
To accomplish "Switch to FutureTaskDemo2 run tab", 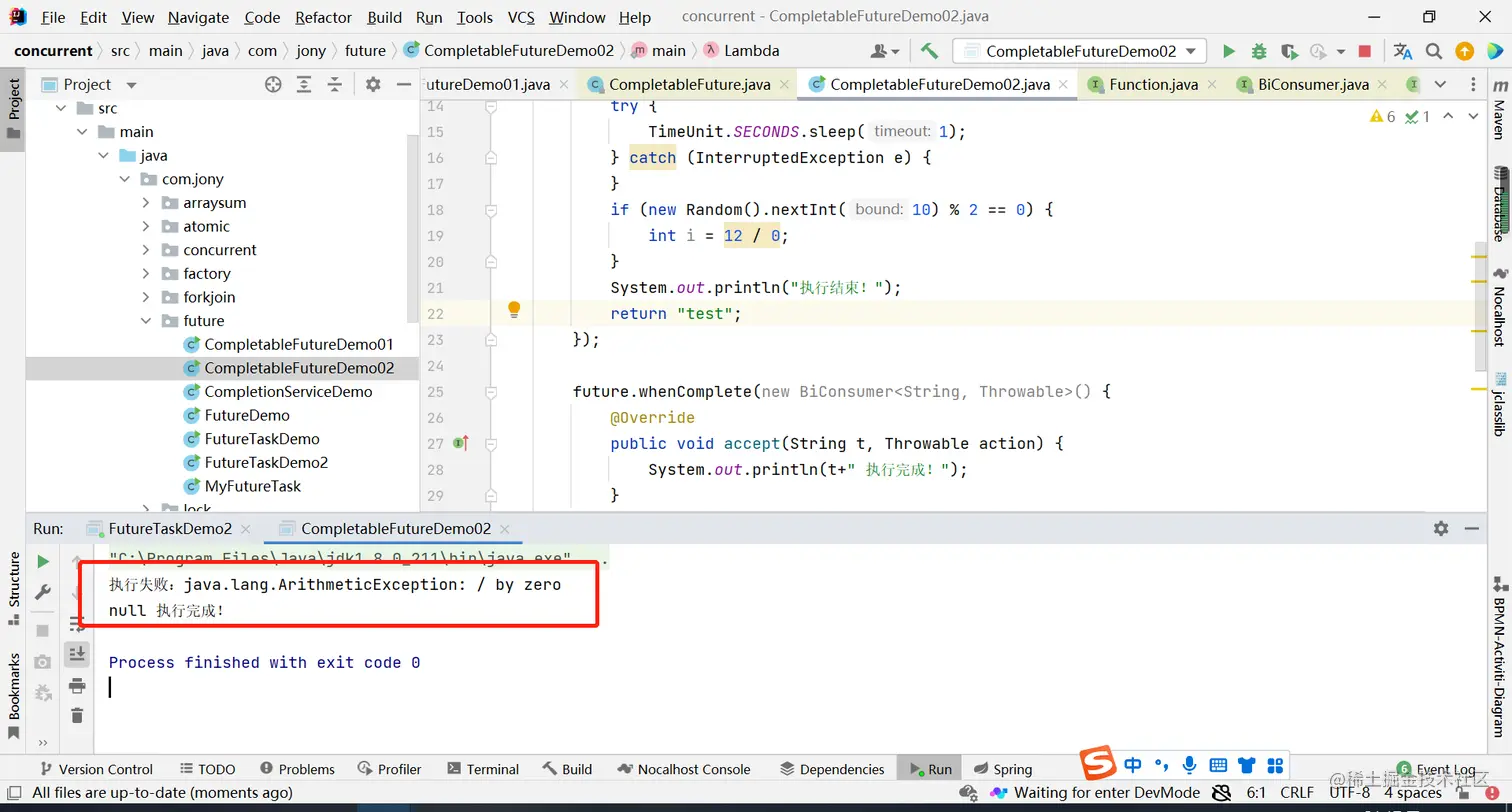I will pyautogui.click(x=170, y=528).
